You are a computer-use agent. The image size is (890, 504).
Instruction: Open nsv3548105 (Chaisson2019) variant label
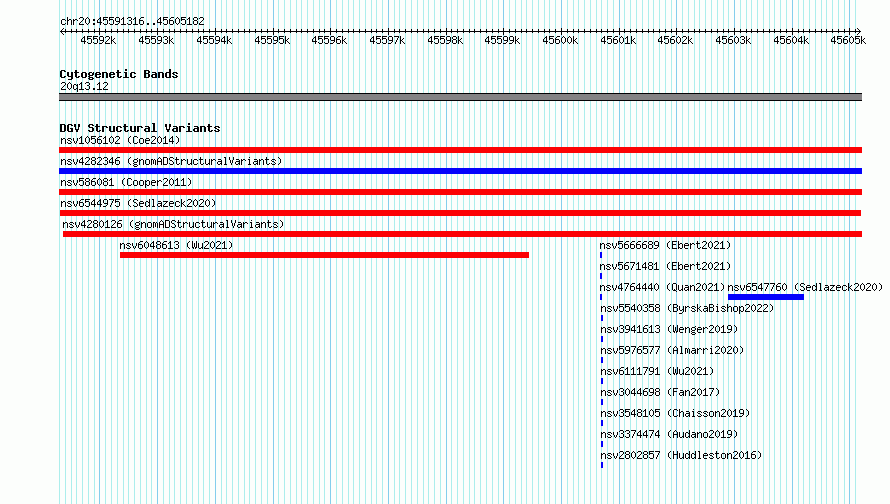675,413
